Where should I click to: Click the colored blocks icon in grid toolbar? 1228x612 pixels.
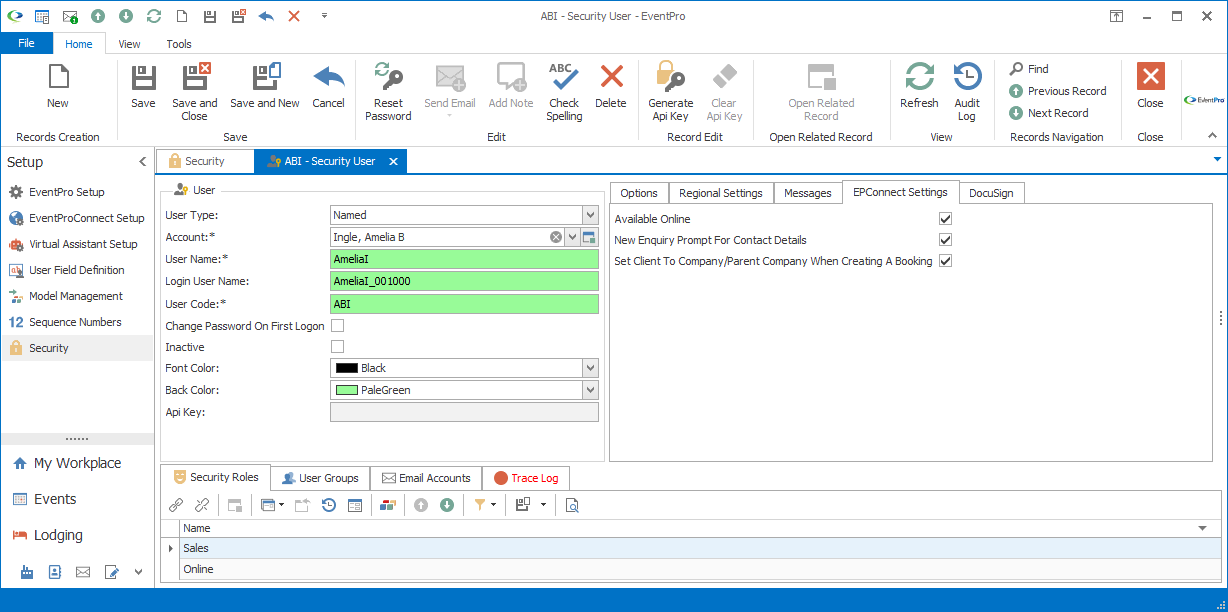pyautogui.click(x=388, y=505)
